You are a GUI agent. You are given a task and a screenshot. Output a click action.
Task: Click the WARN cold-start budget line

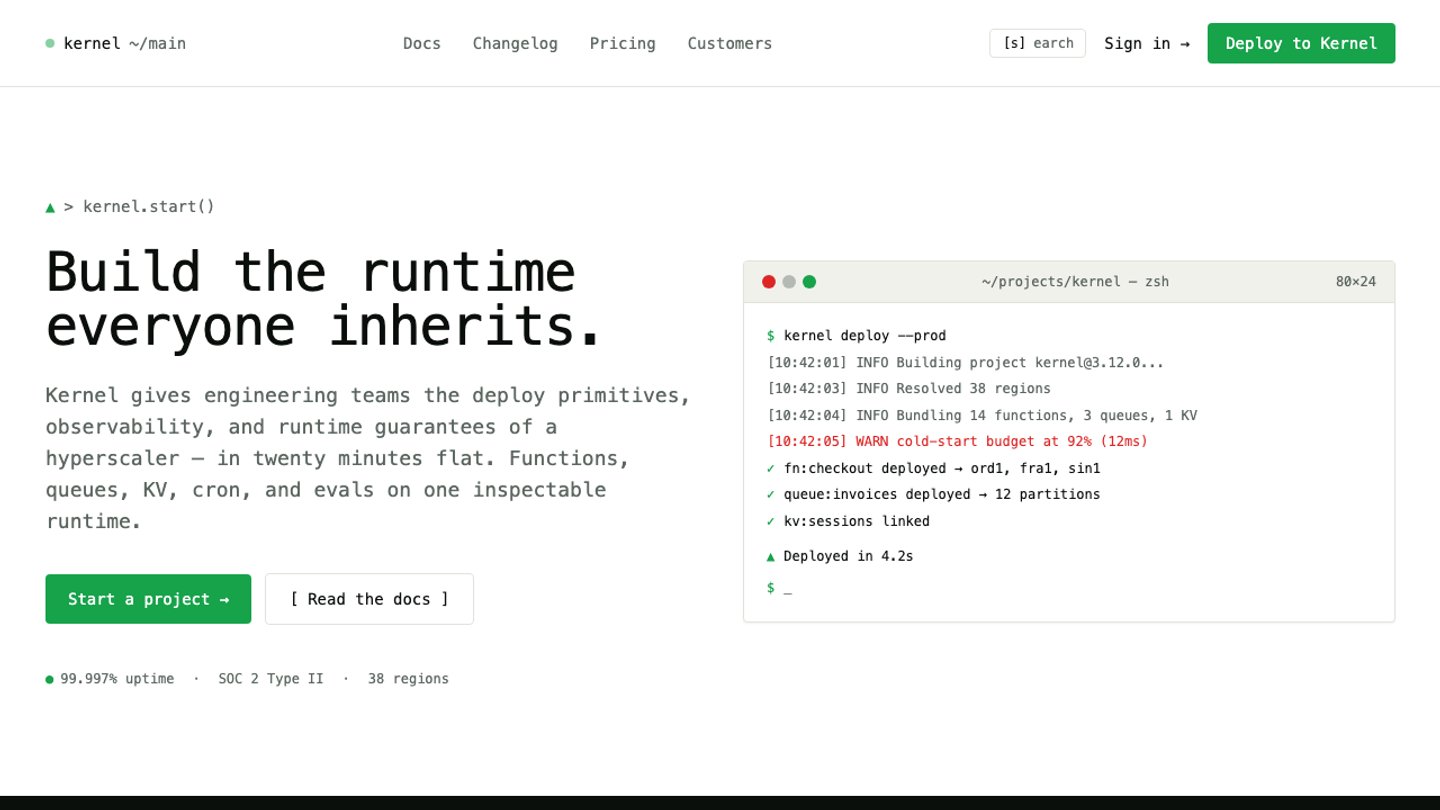click(x=957, y=441)
